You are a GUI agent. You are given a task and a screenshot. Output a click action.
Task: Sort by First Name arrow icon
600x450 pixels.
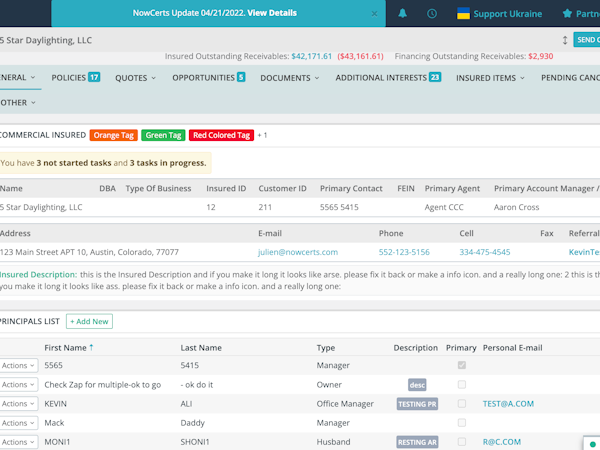91,347
